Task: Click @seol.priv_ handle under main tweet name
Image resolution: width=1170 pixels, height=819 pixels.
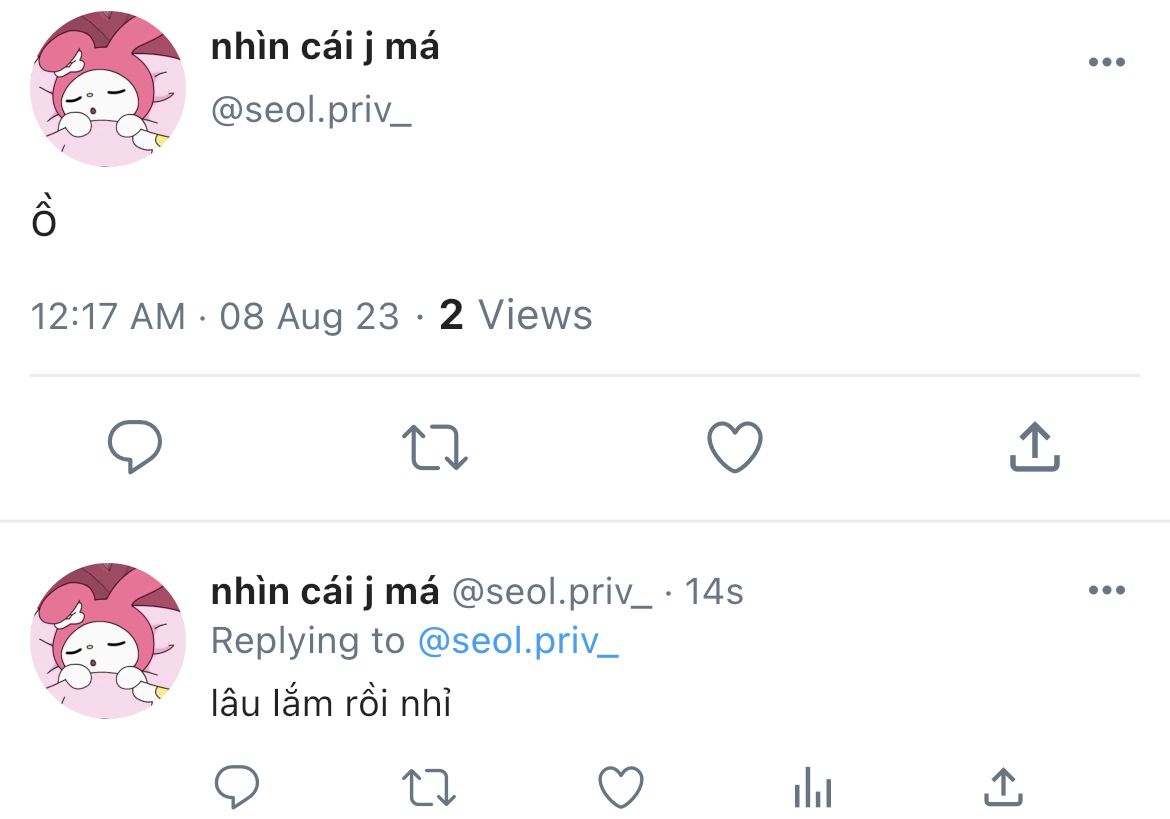Action: (x=311, y=111)
